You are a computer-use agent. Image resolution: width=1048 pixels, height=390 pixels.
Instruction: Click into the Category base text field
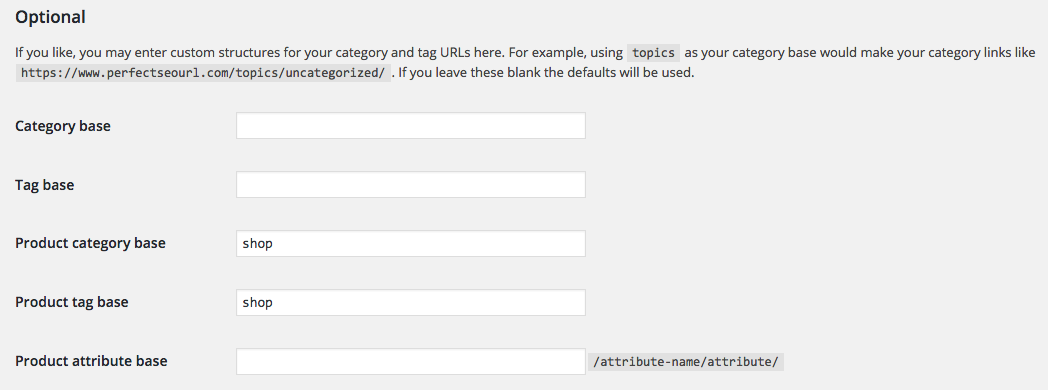(x=410, y=126)
